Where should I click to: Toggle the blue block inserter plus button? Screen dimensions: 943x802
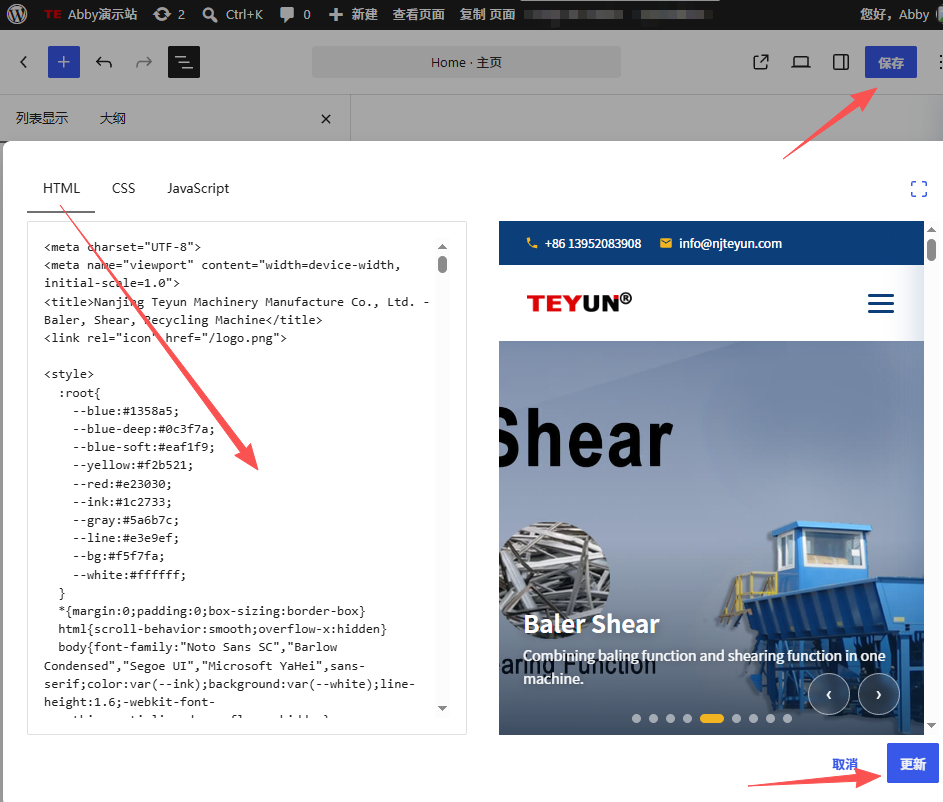point(64,62)
